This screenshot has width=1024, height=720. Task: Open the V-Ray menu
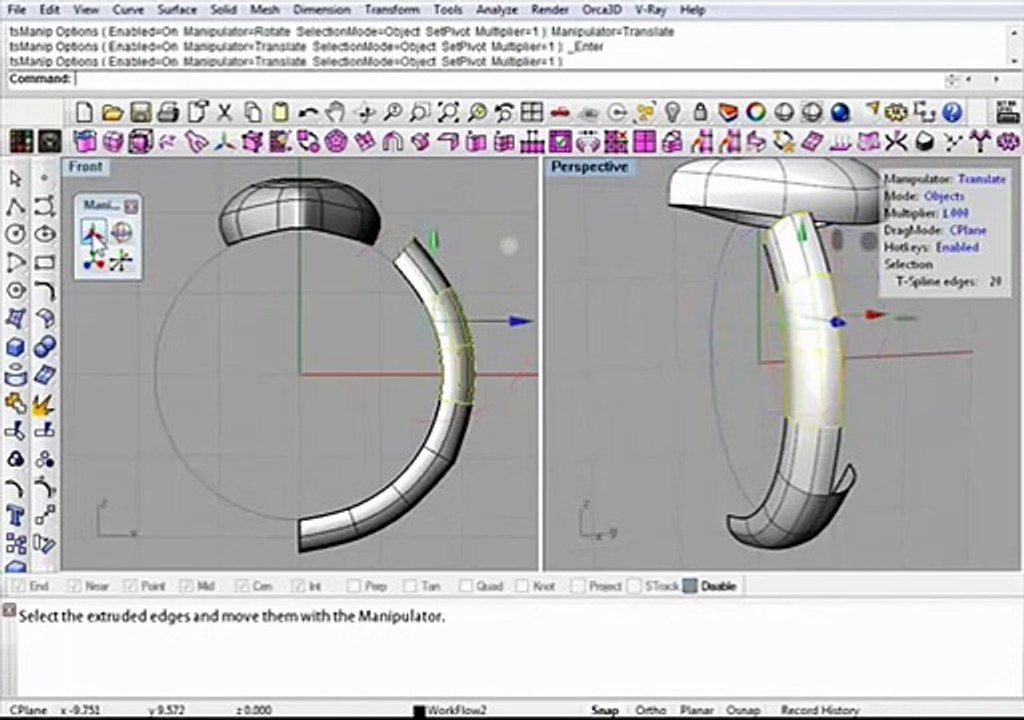point(650,10)
